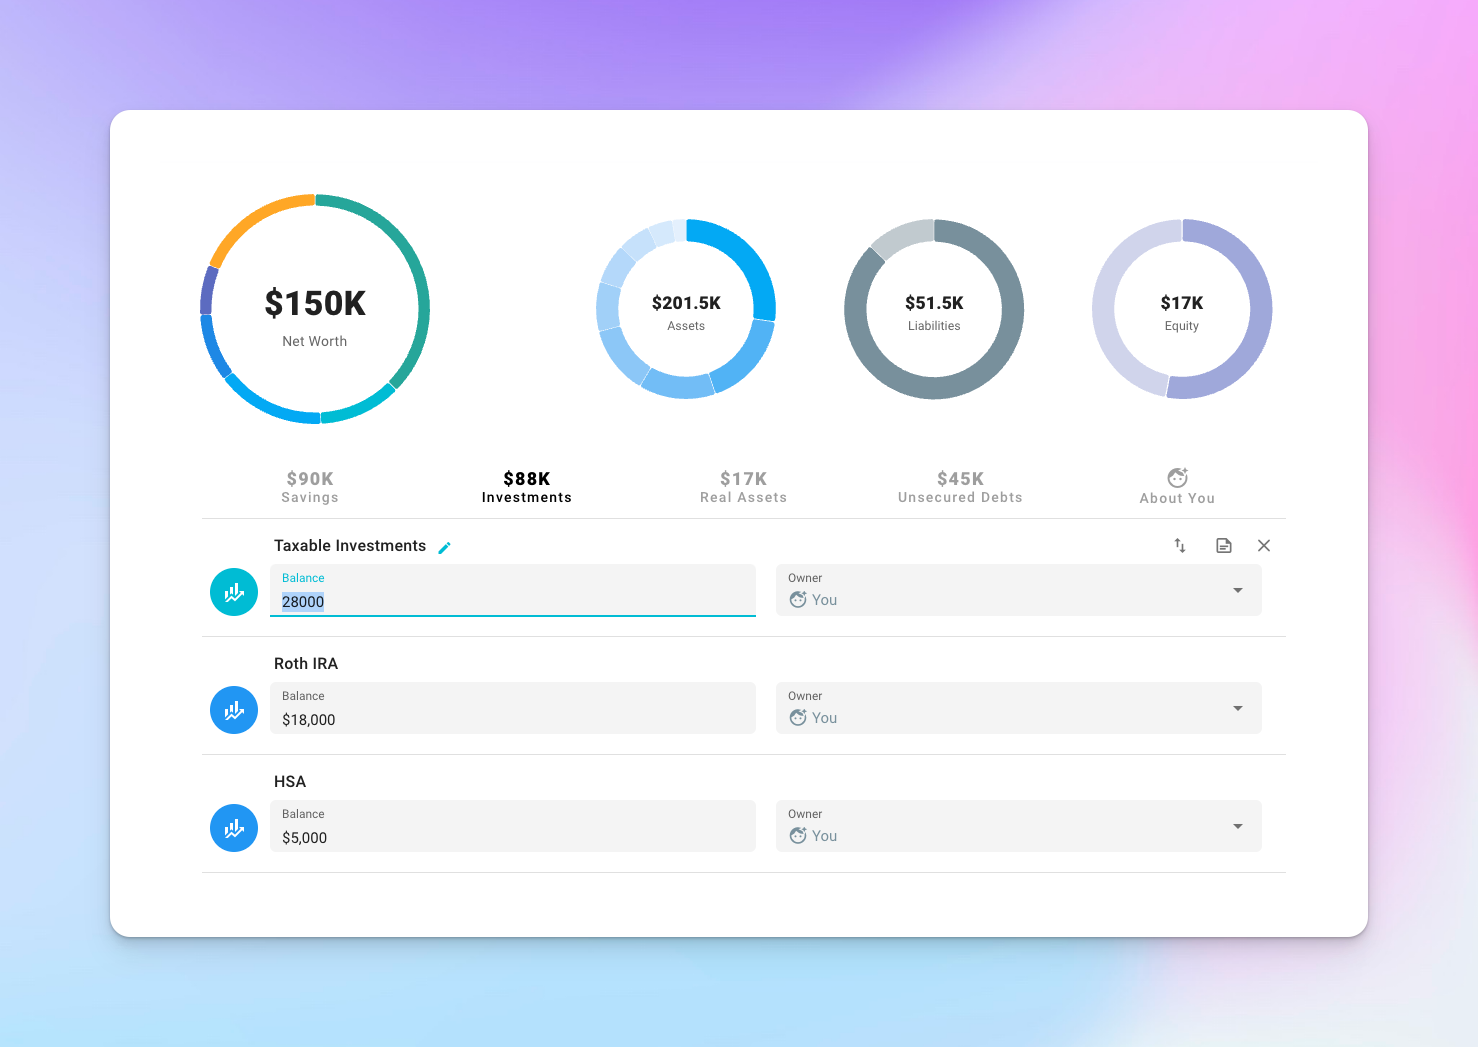This screenshot has width=1478, height=1047.
Task: Go to the About You section
Action: pyautogui.click(x=1176, y=488)
